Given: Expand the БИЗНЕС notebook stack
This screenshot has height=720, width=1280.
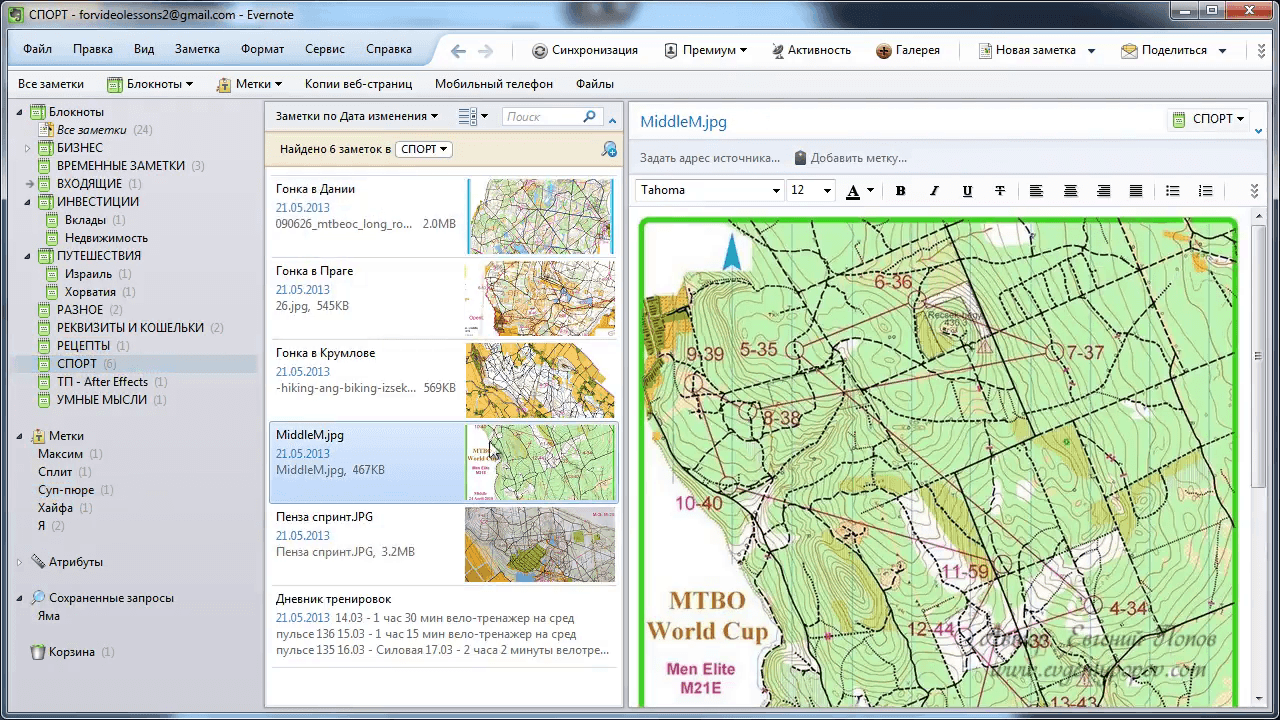Looking at the screenshot, I should (x=29, y=148).
